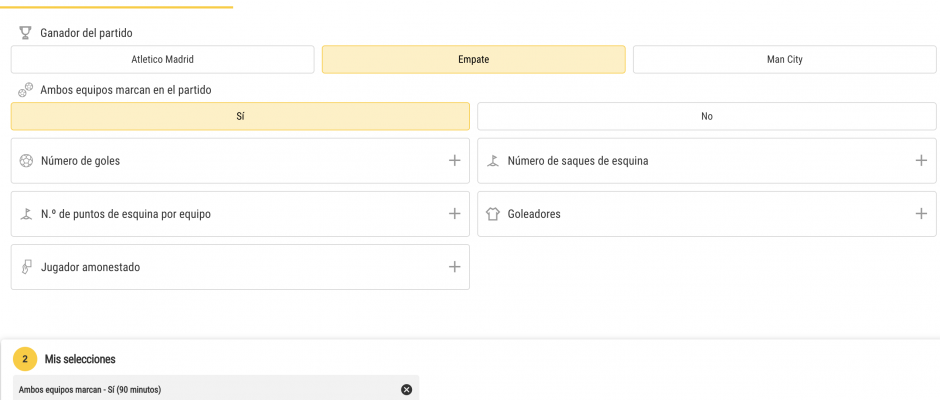Click the trophy icon beside Ganador del partido
The width and height of the screenshot is (940, 400).
pos(25,33)
